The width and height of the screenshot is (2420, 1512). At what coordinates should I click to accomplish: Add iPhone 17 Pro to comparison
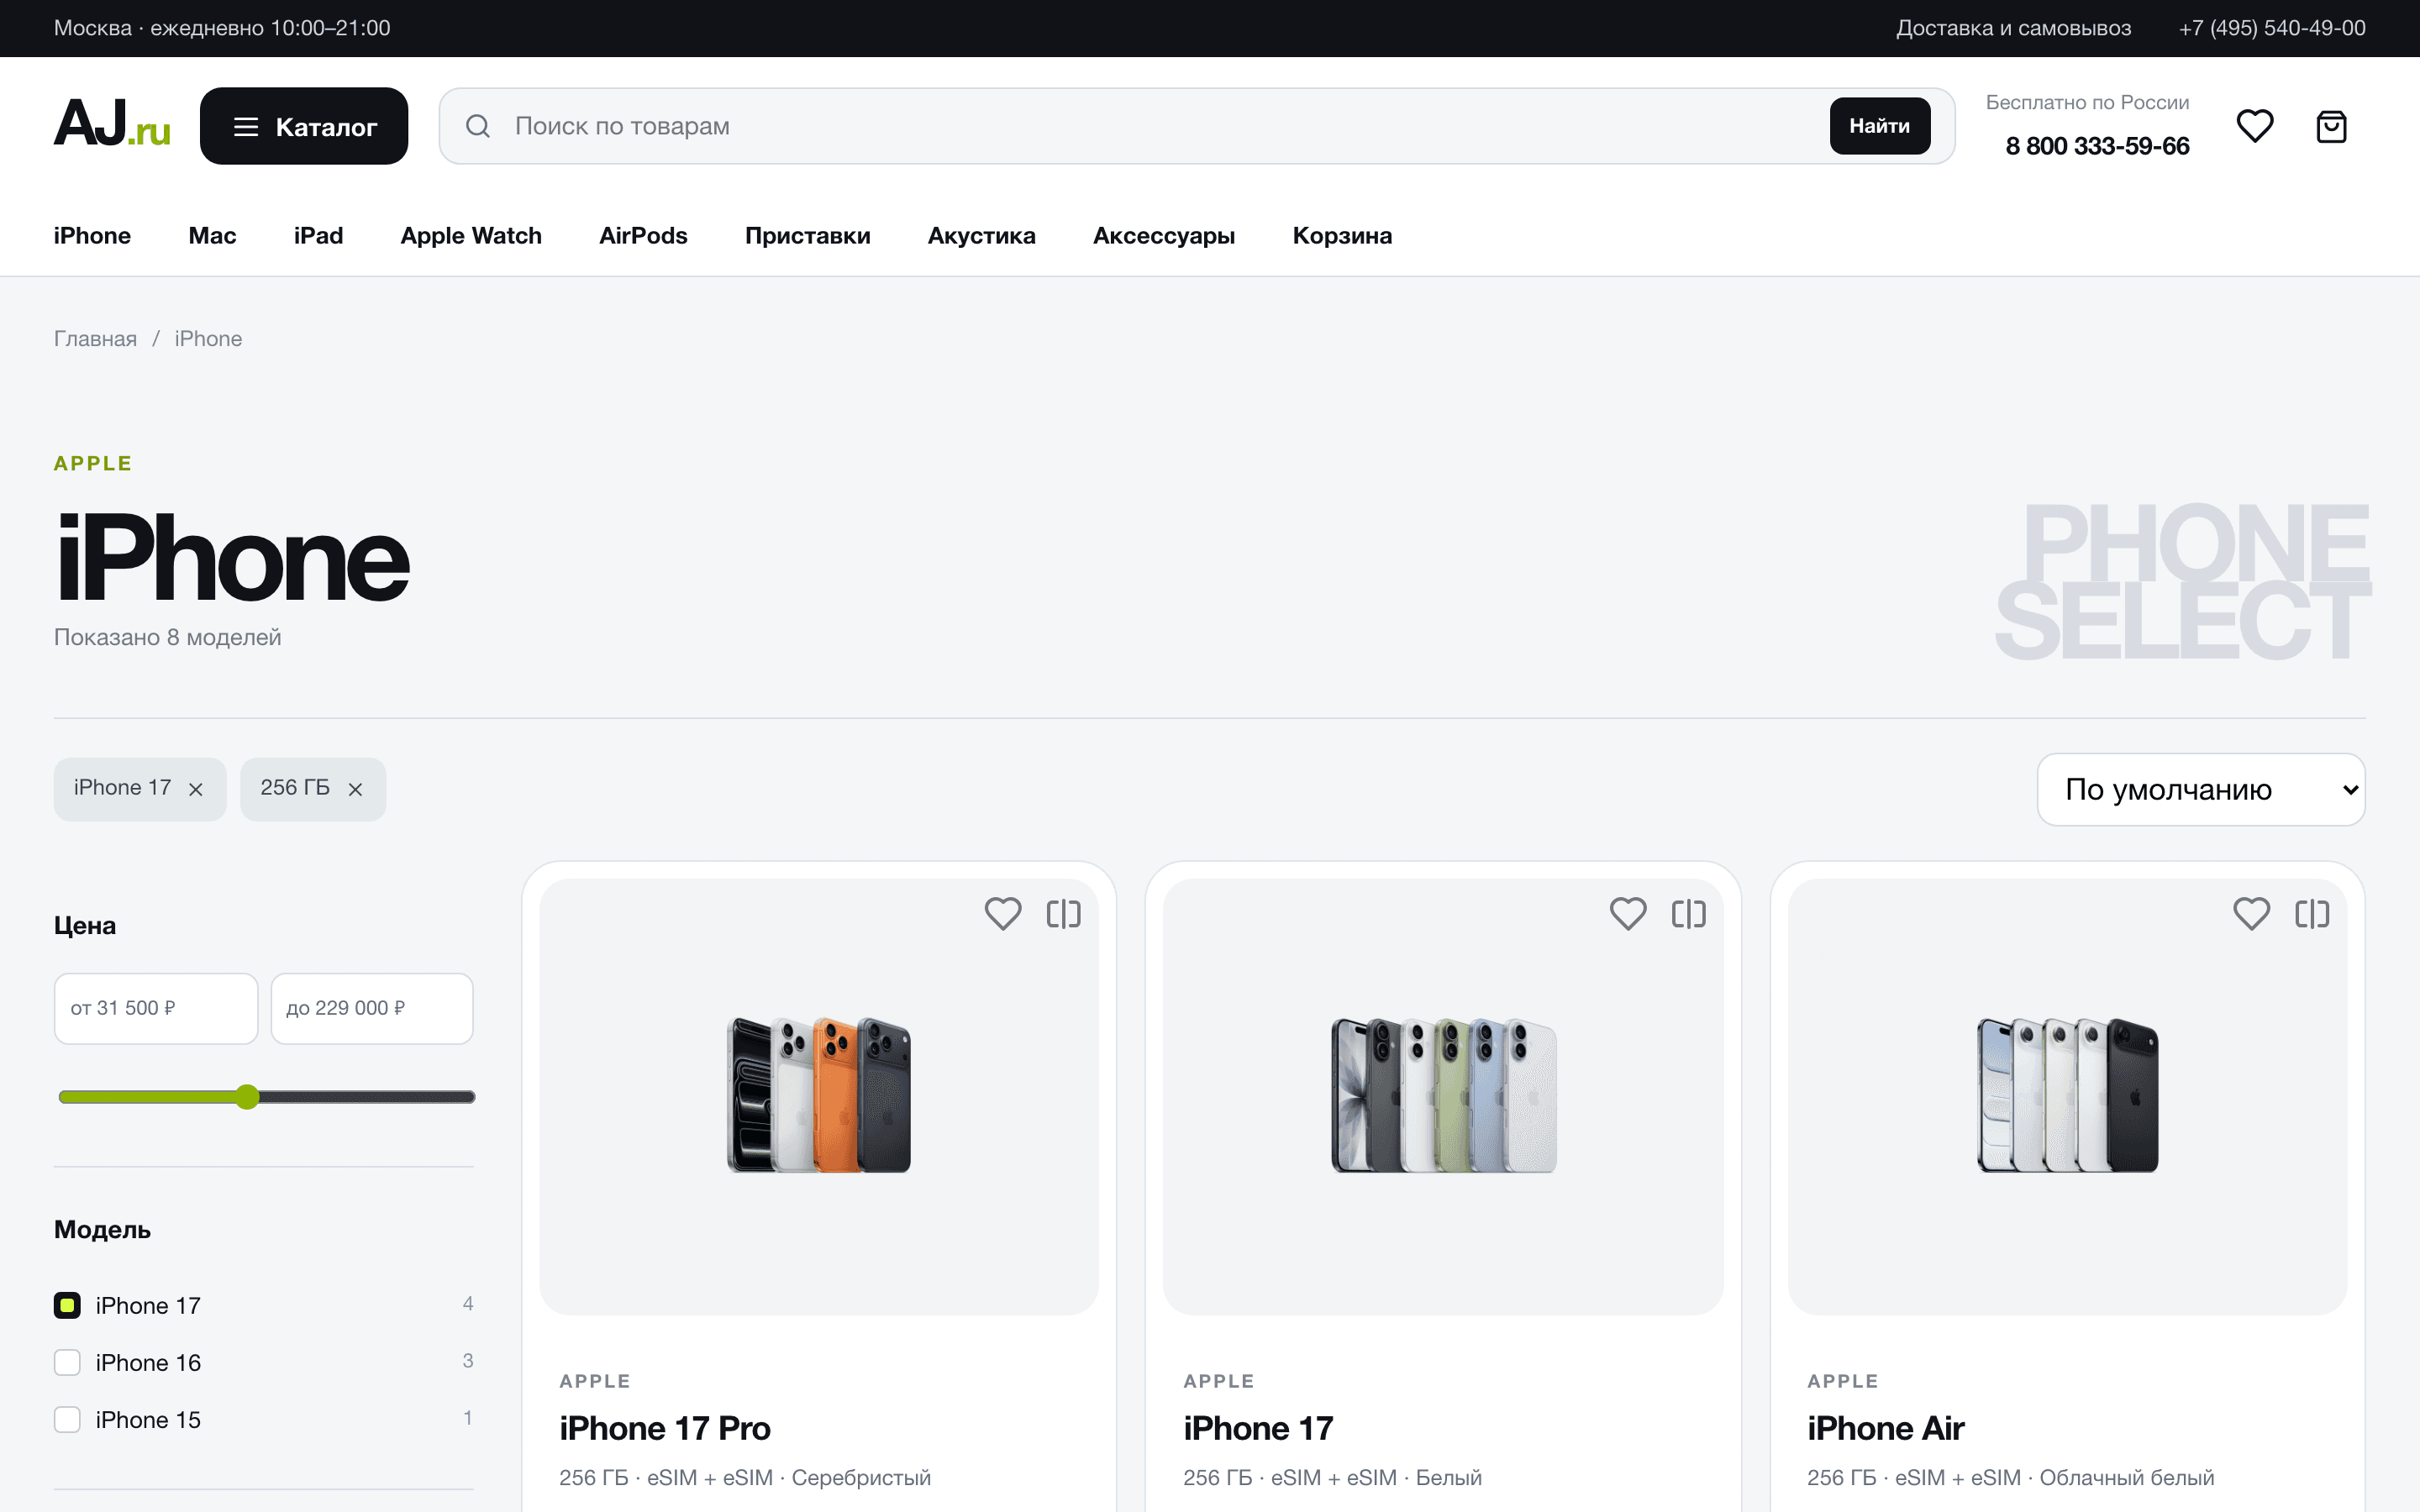[1064, 913]
